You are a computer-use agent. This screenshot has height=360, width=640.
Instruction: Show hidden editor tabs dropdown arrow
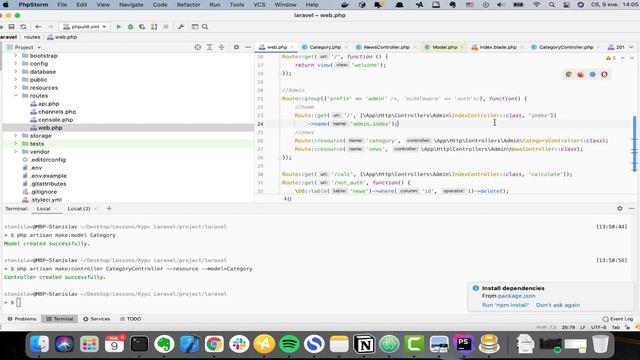(631, 47)
